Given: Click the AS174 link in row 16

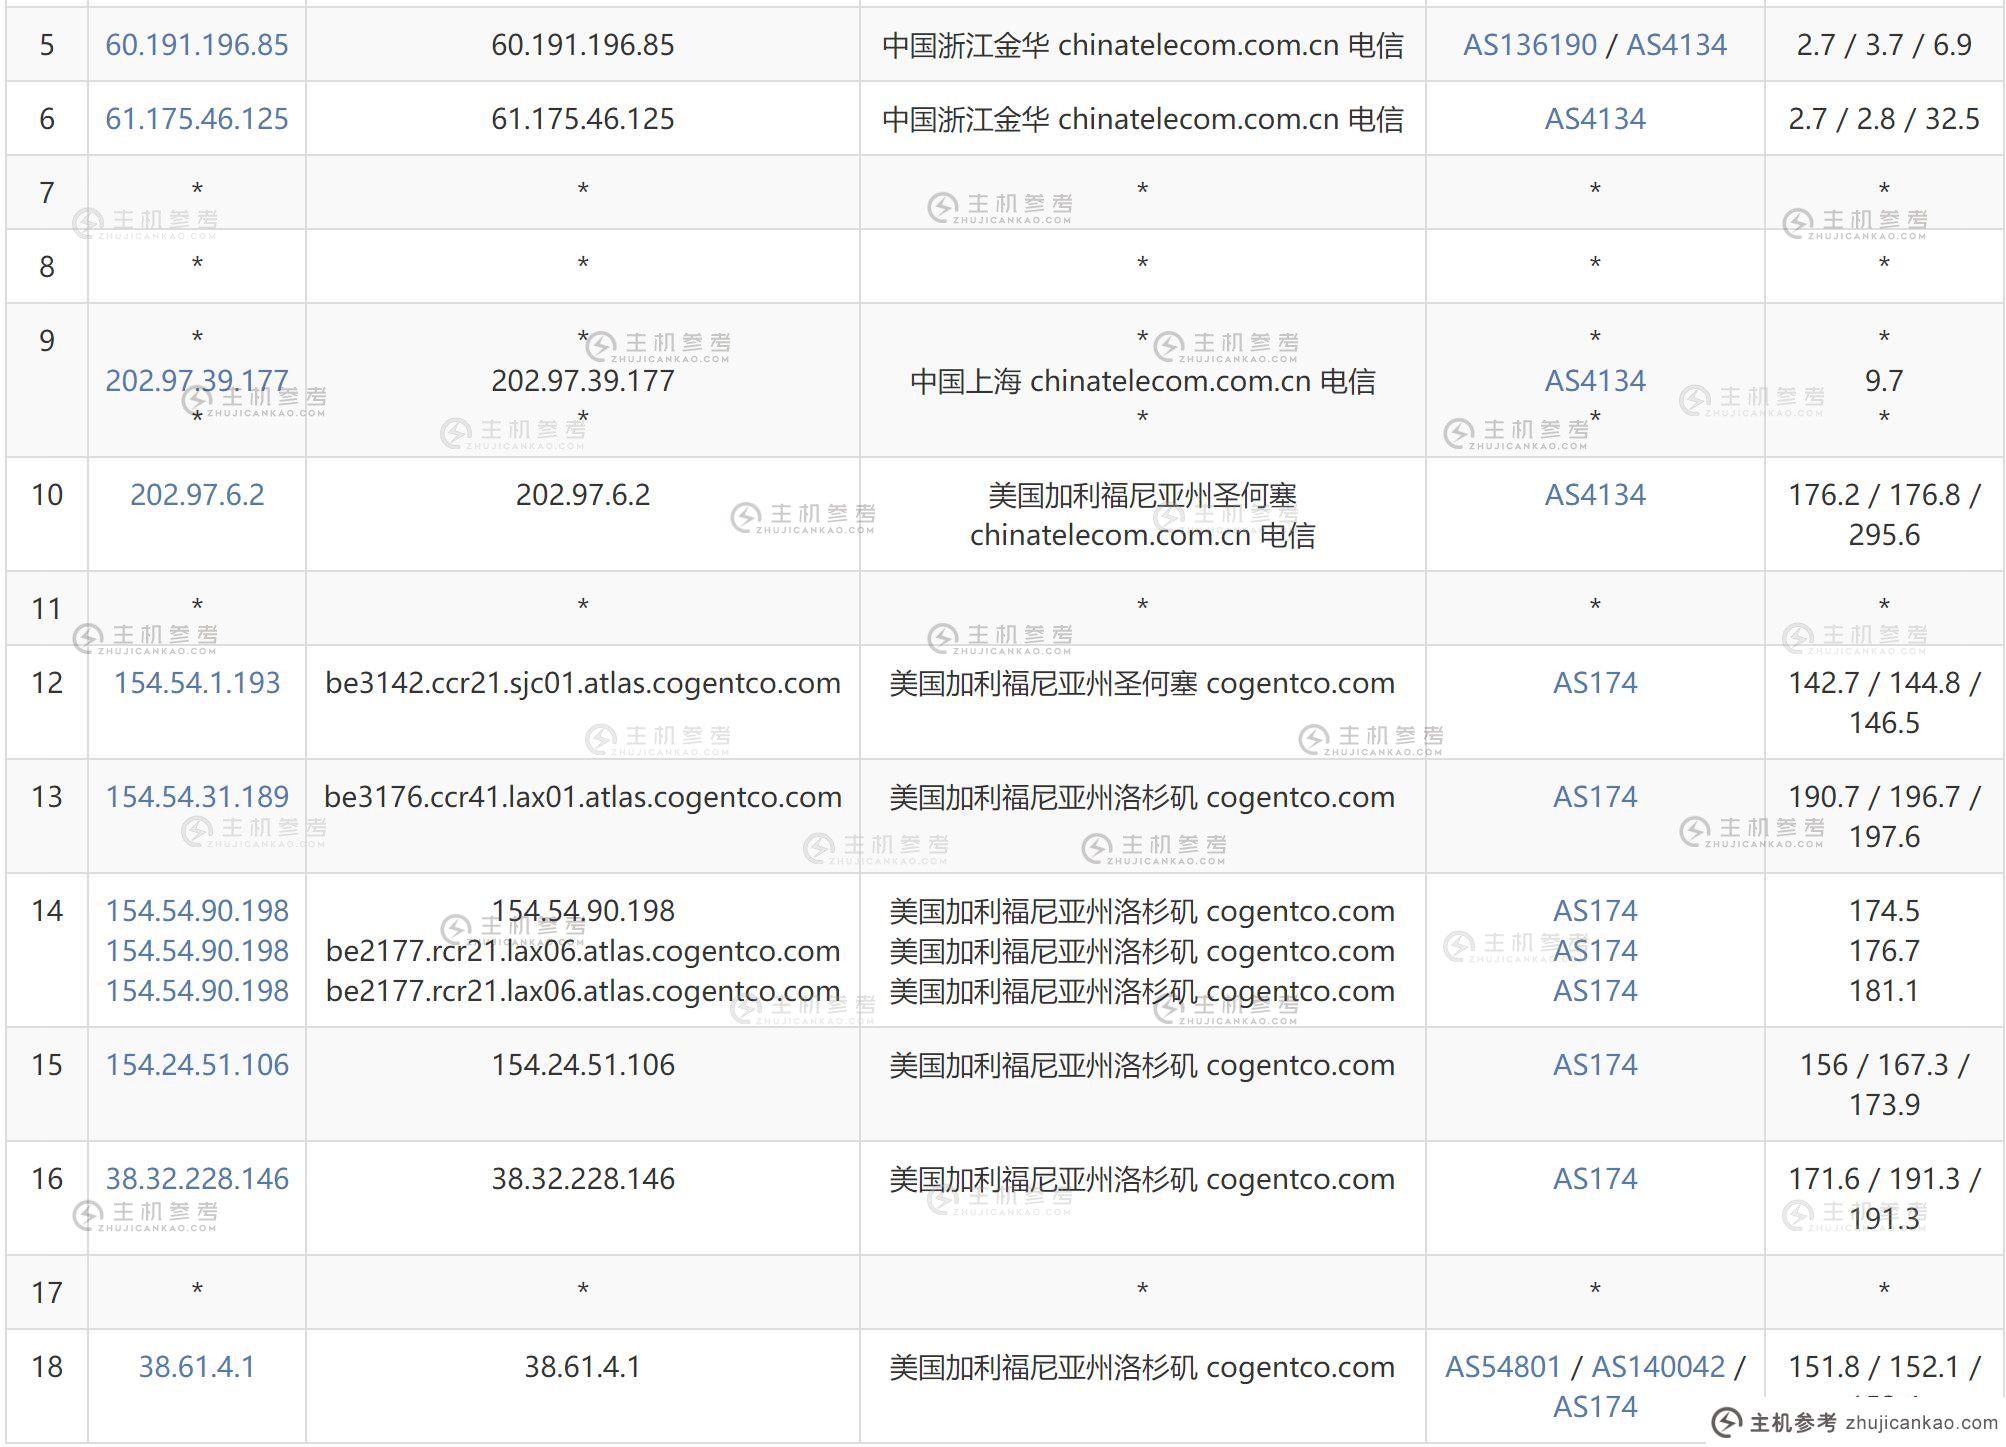Looking at the screenshot, I should pyautogui.click(x=1595, y=1179).
